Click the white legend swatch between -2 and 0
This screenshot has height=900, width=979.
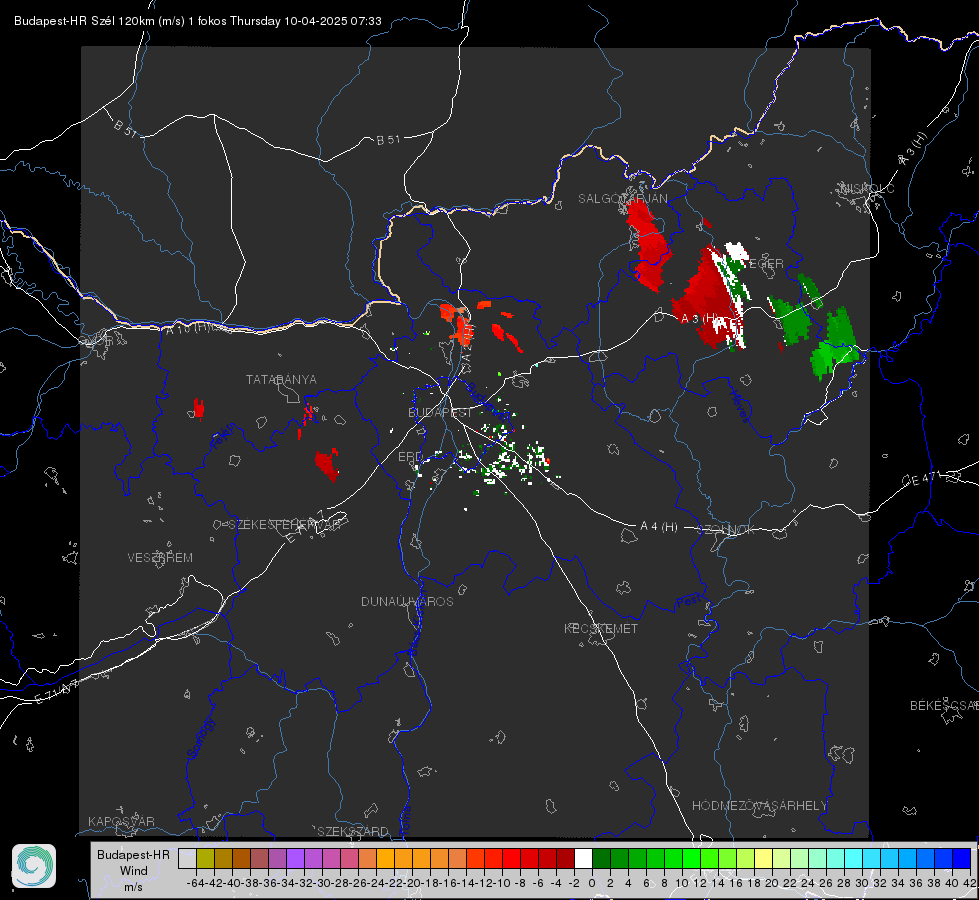click(x=583, y=858)
